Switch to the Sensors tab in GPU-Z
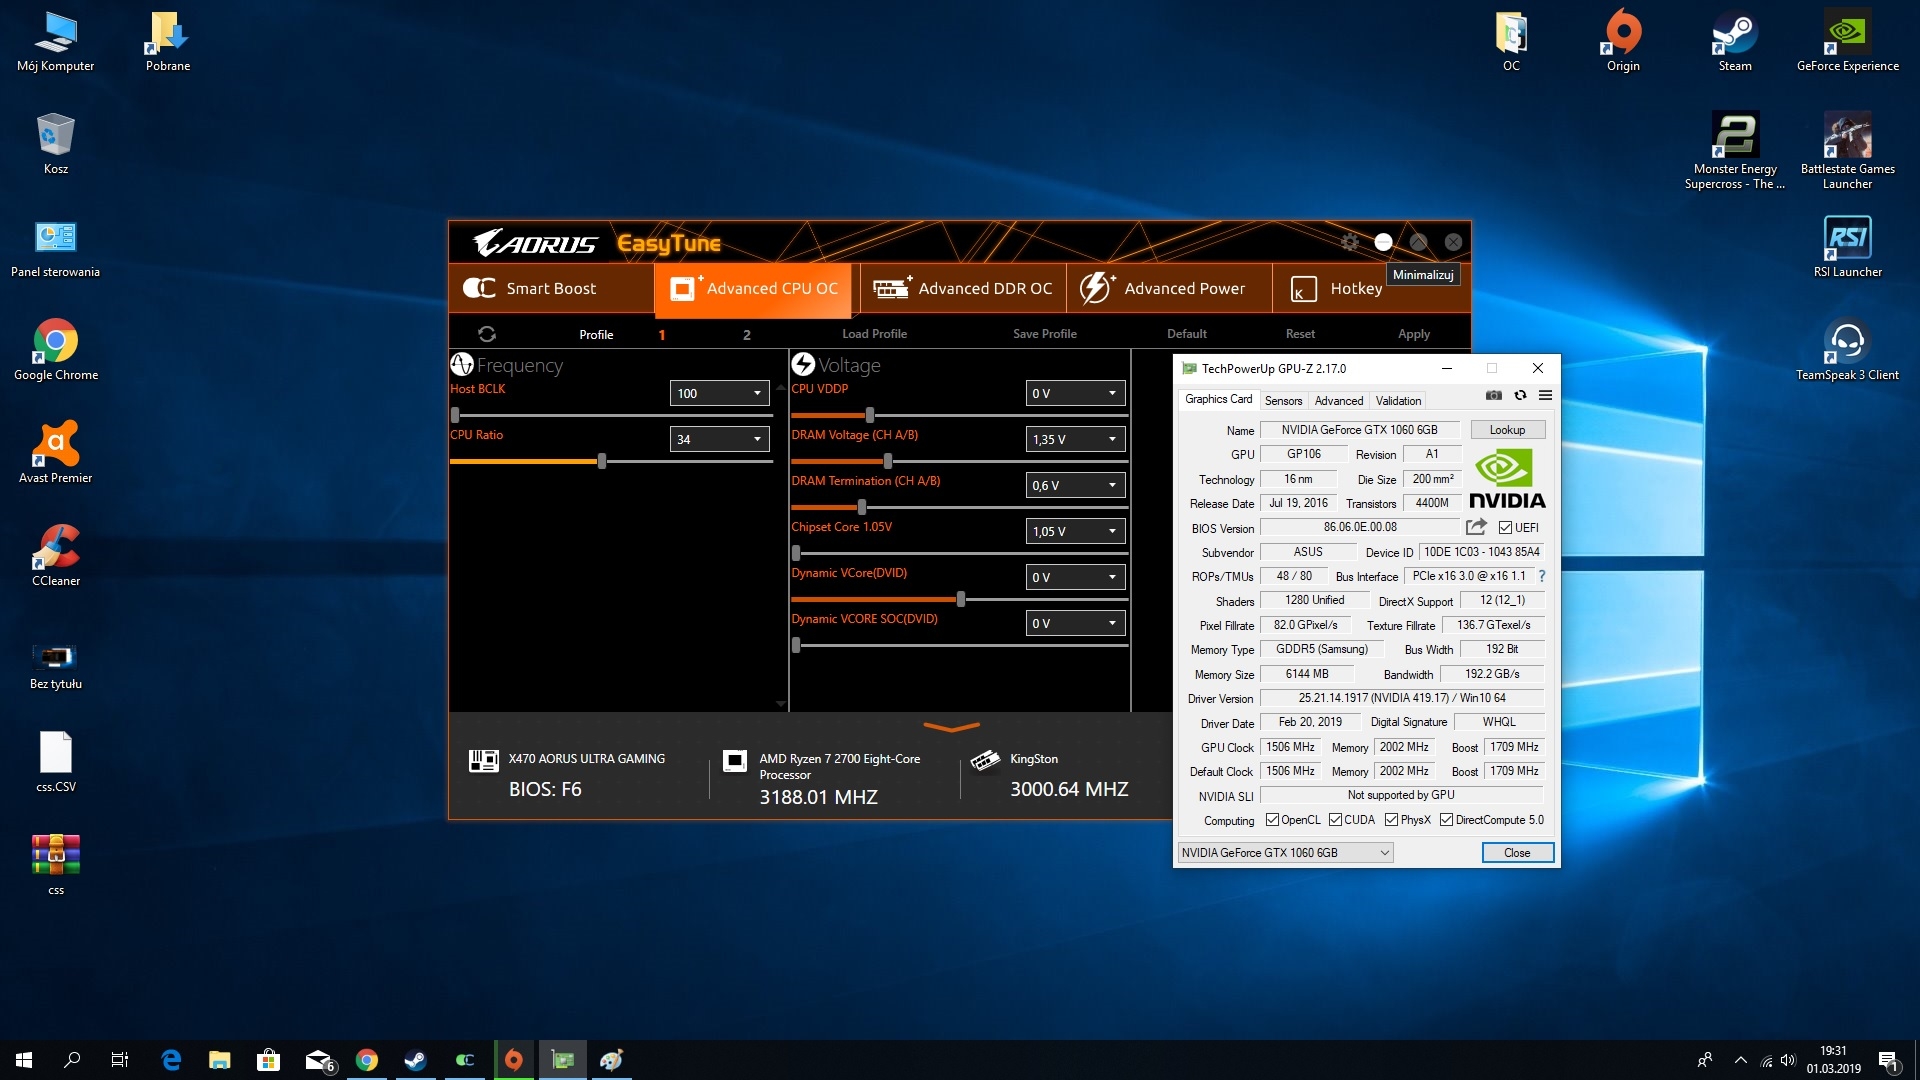1920x1080 pixels. point(1283,401)
